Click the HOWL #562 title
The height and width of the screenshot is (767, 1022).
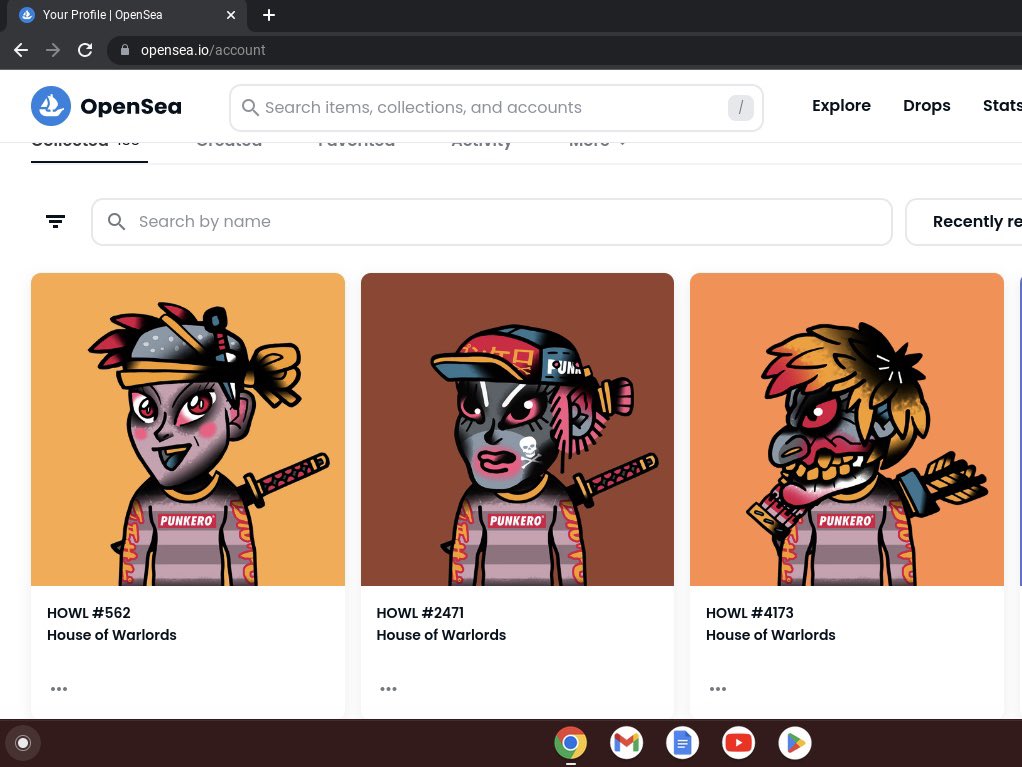tap(89, 613)
